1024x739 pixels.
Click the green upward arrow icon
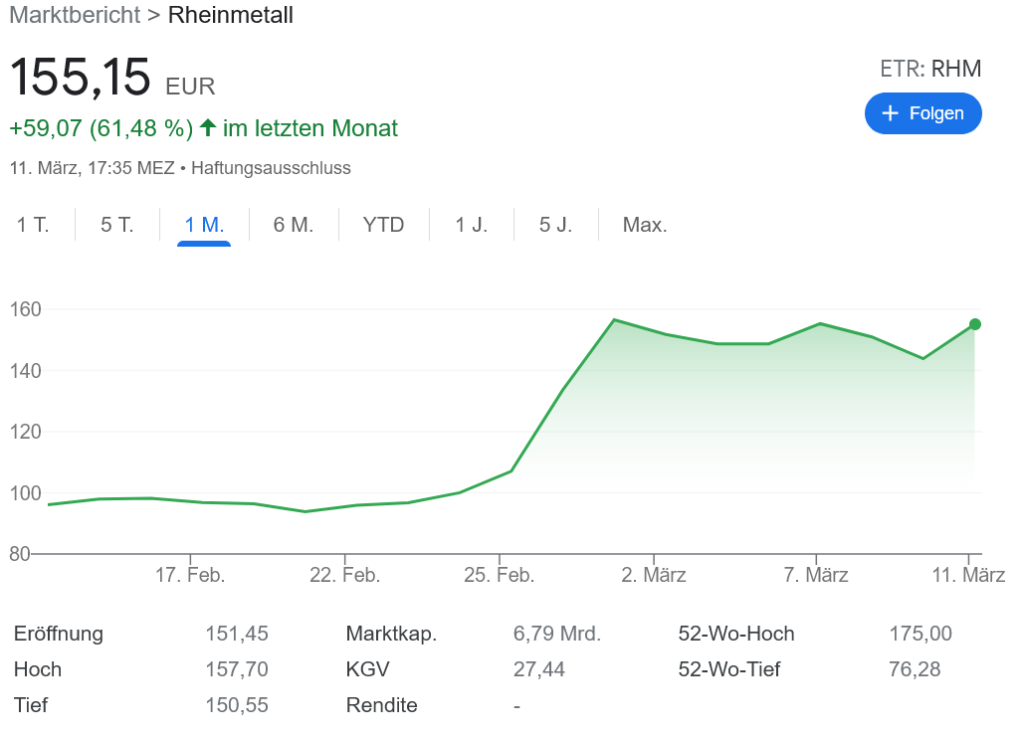tap(208, 128)
